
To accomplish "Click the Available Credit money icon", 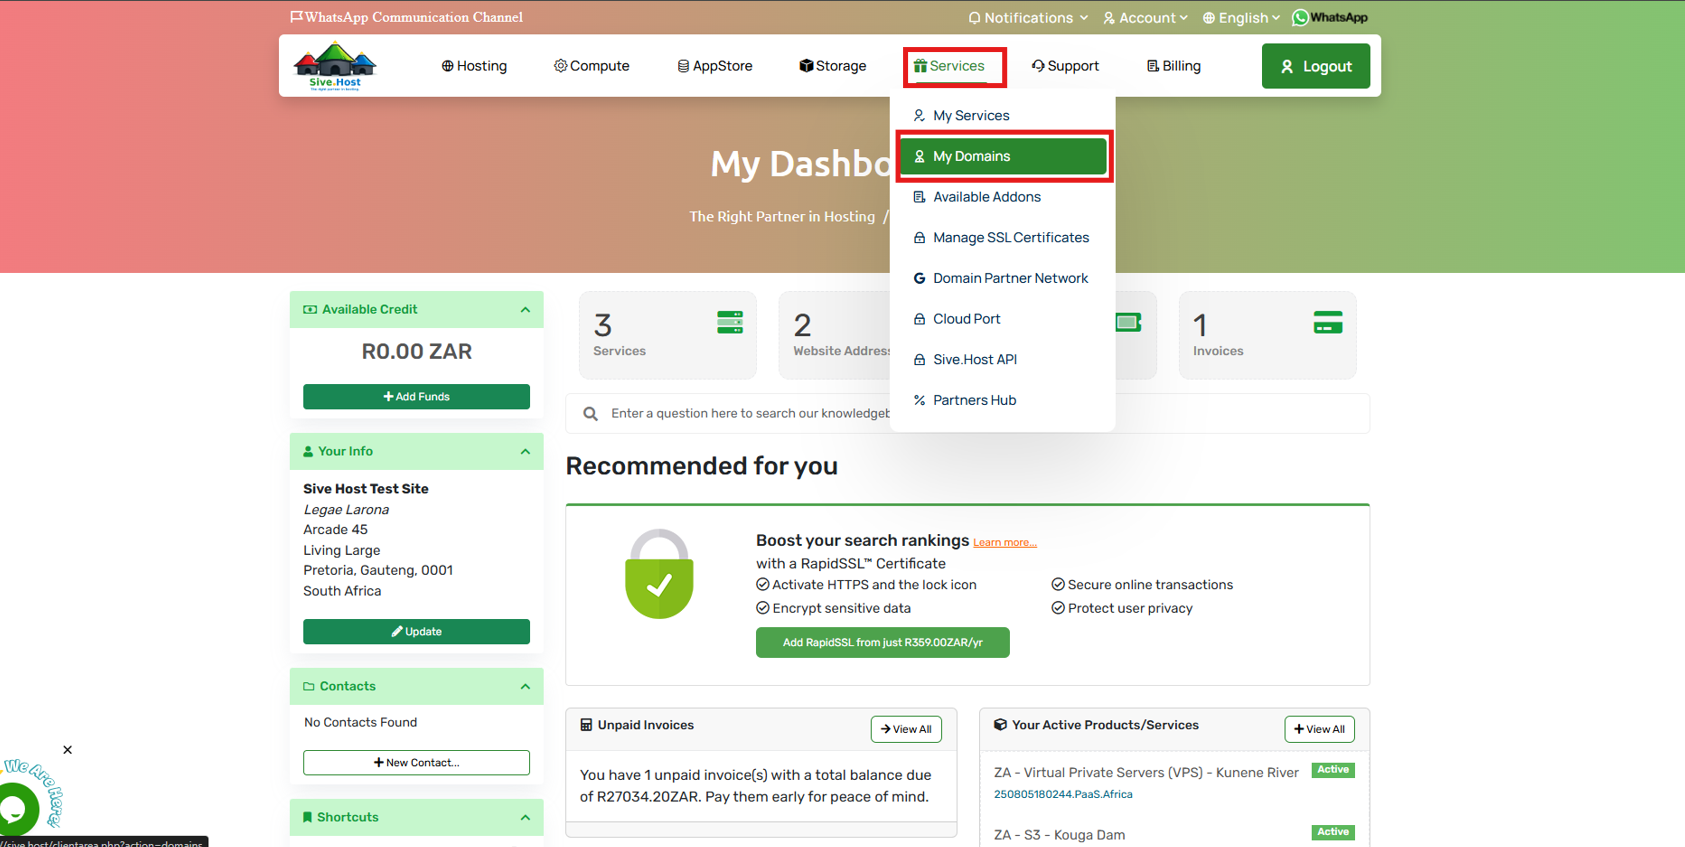I will click(x=310, y=310).
